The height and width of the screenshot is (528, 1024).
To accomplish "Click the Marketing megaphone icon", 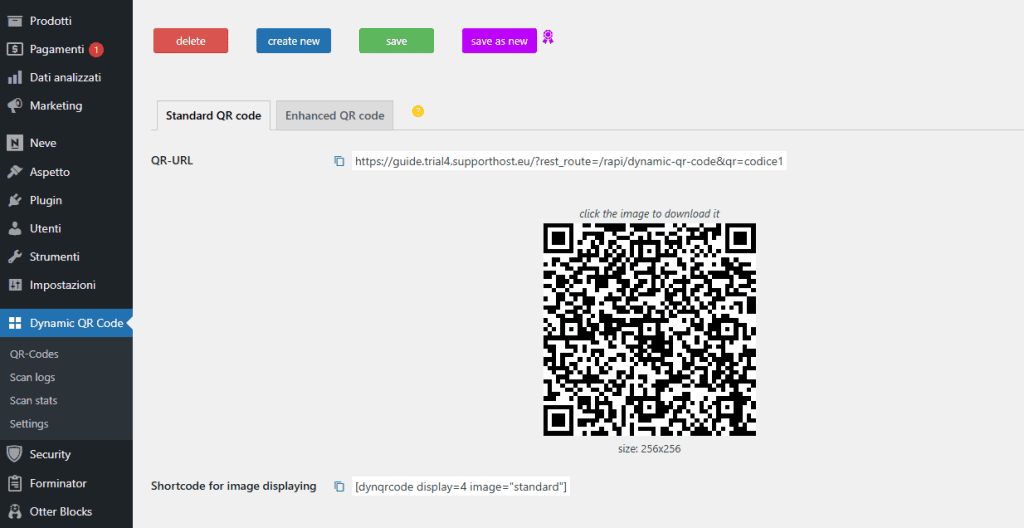I will click(14, 106).
